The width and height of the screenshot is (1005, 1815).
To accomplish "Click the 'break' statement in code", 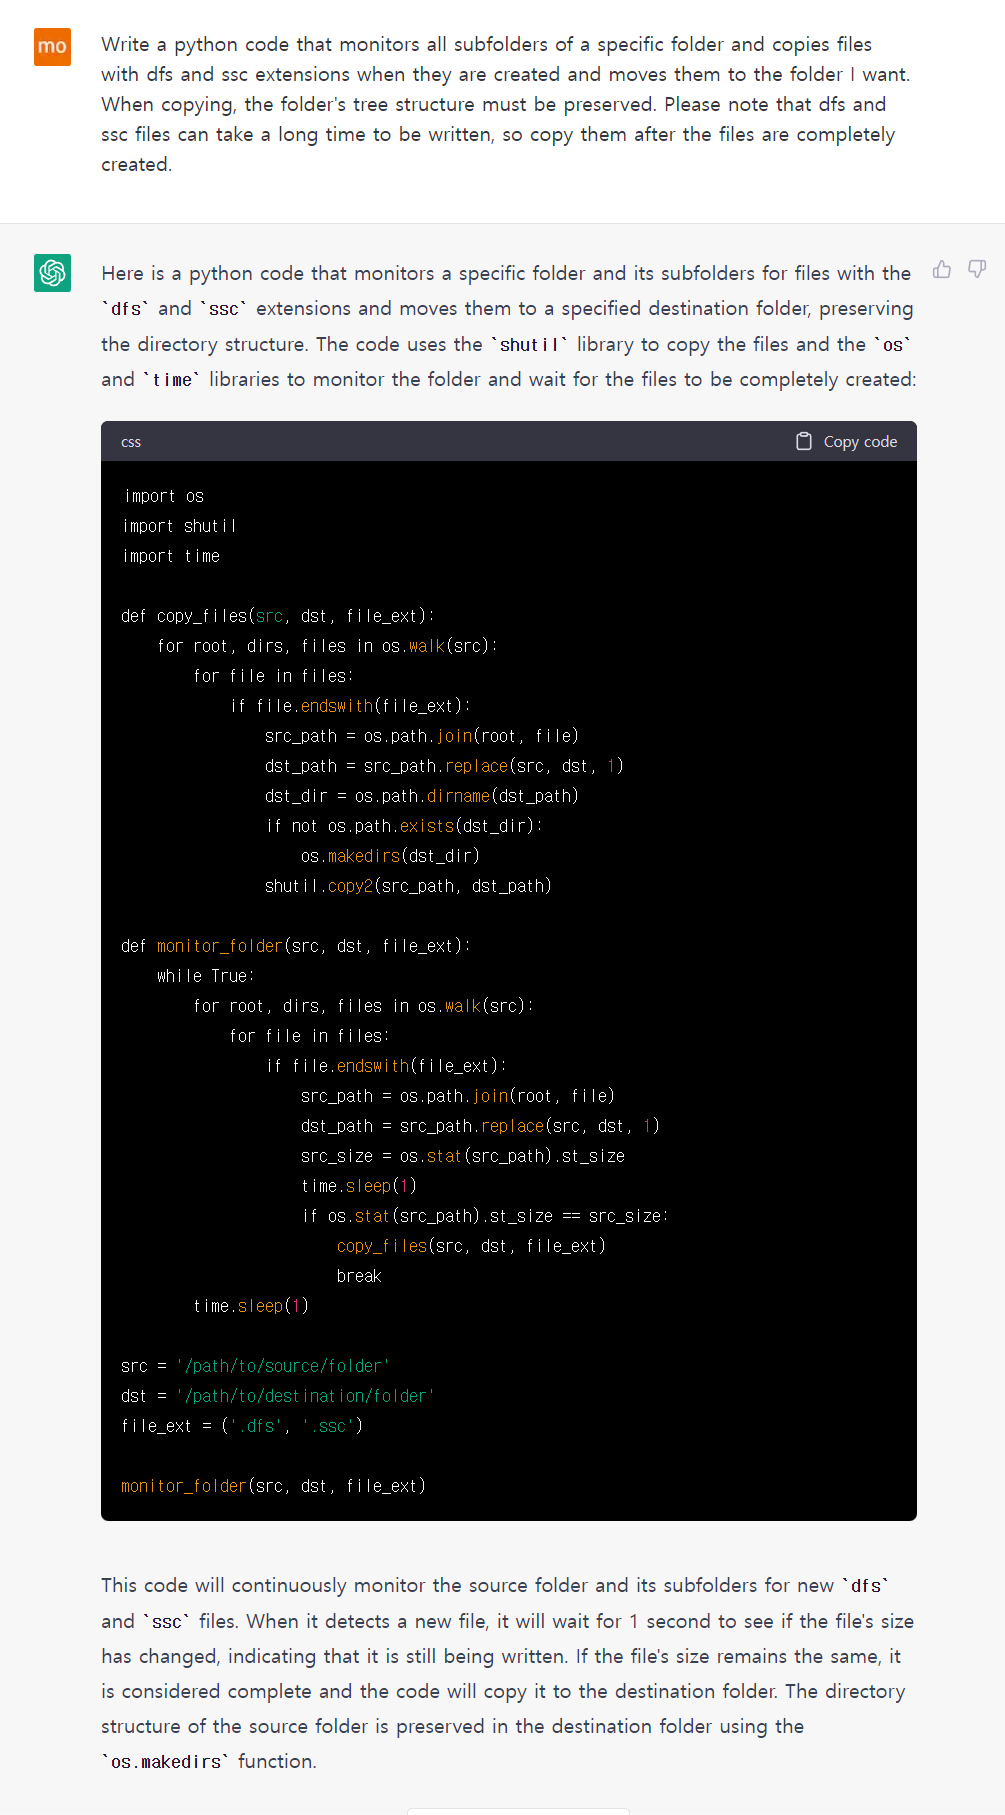I will coord(359,1276).
